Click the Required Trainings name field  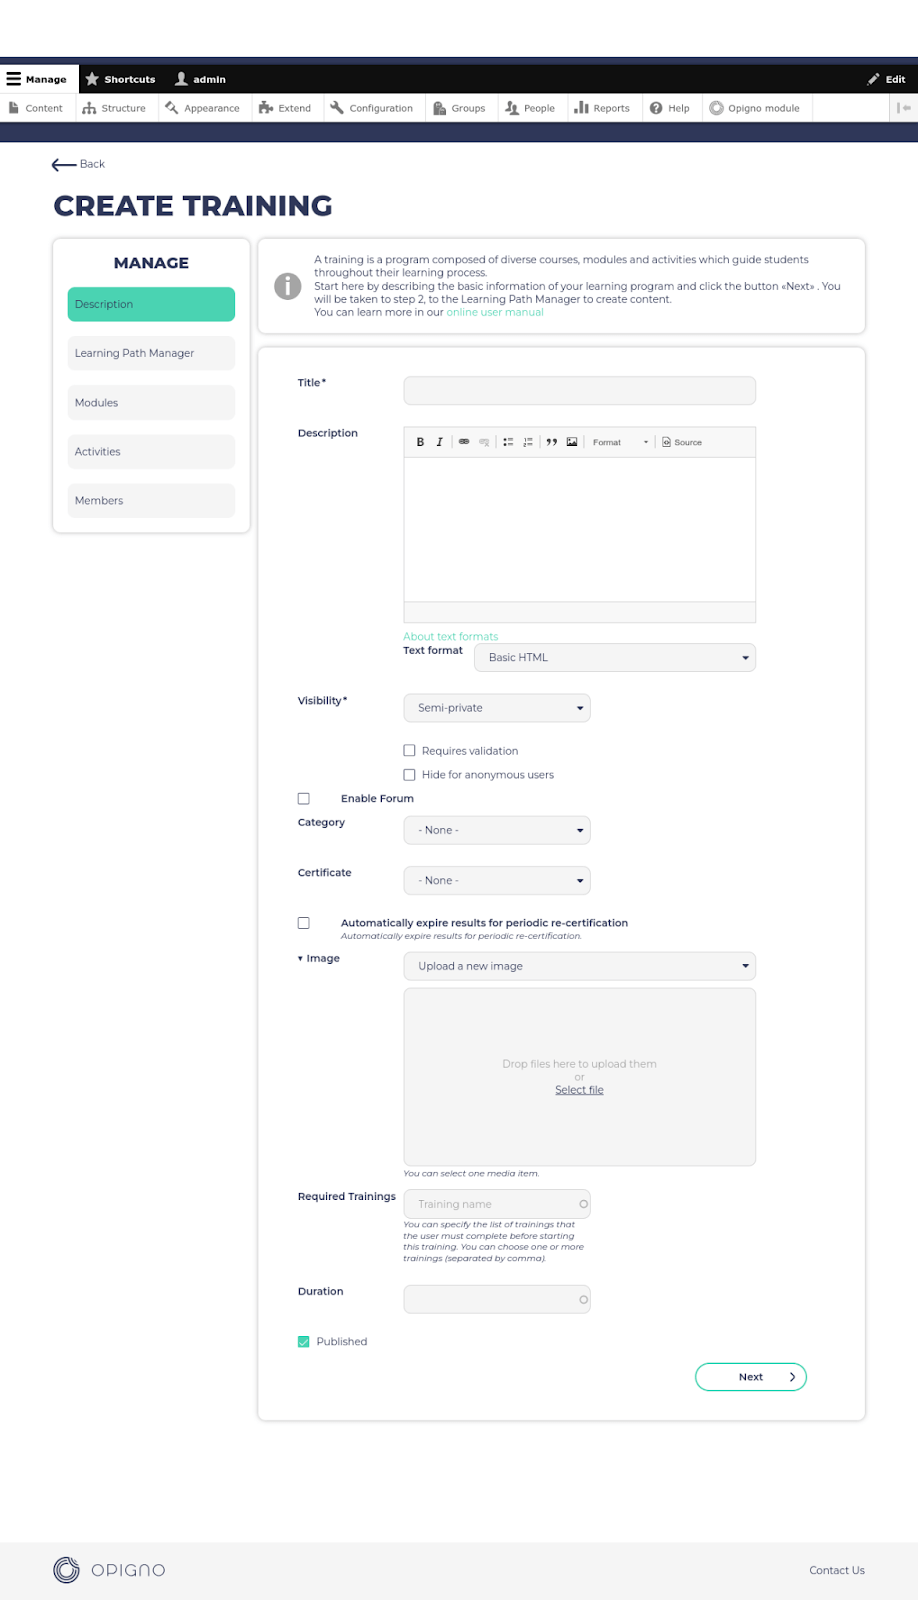pos(497,1204)
